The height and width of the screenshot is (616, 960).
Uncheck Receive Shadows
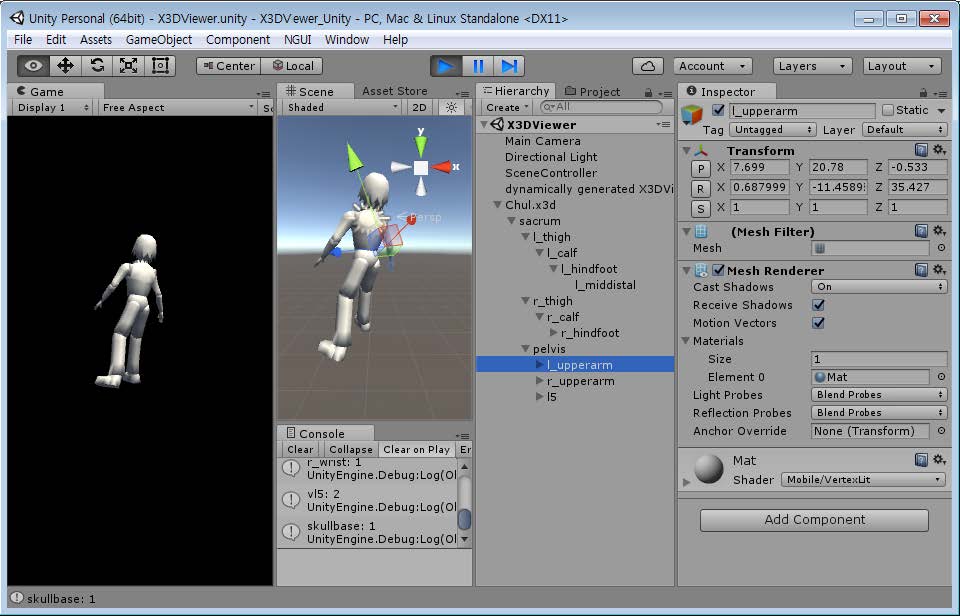tap(818, 304)
